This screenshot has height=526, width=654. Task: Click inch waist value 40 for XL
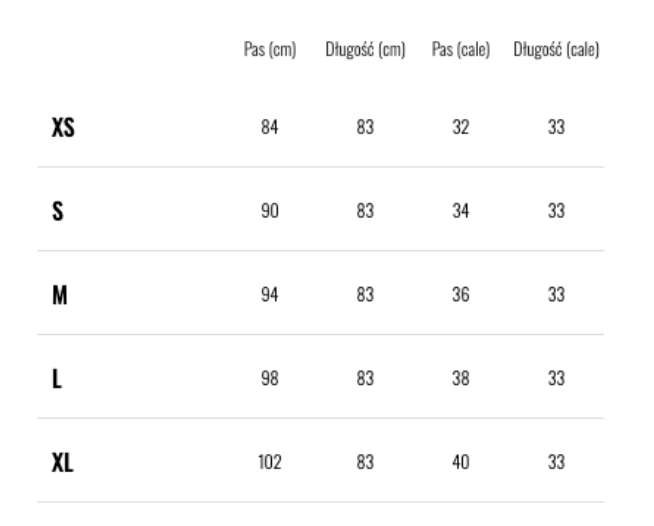pos(460,464)
